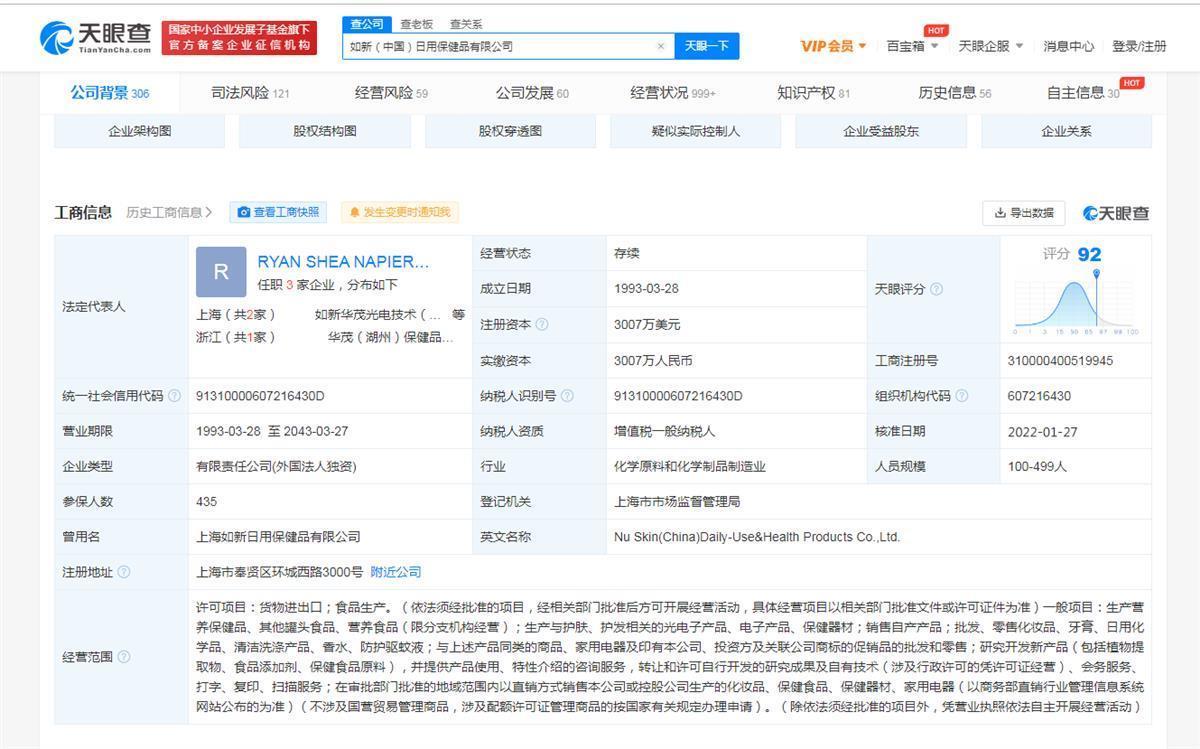Expand the 天眼企服 dropdown menu

[x=990, y=46]
